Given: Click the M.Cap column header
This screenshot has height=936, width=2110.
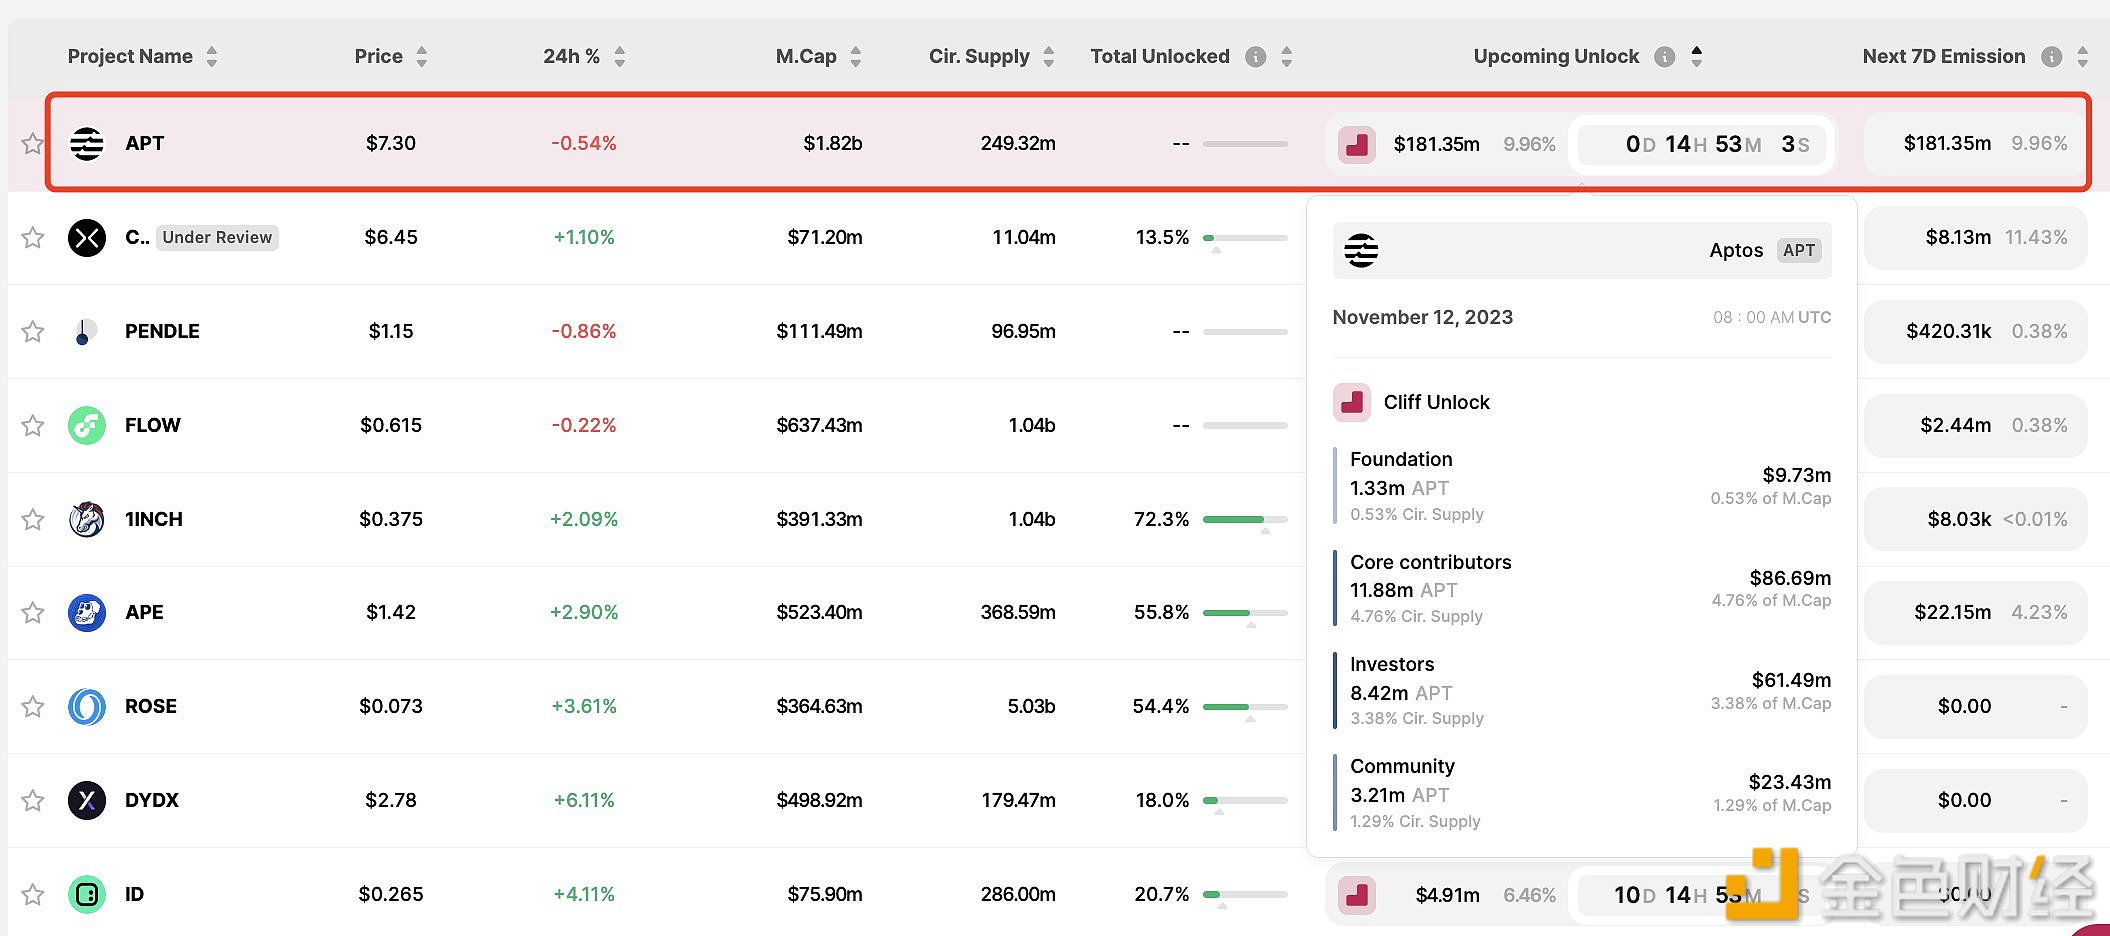Looking at the screenshot, I should pyautogui.click(x=806, y=57).
